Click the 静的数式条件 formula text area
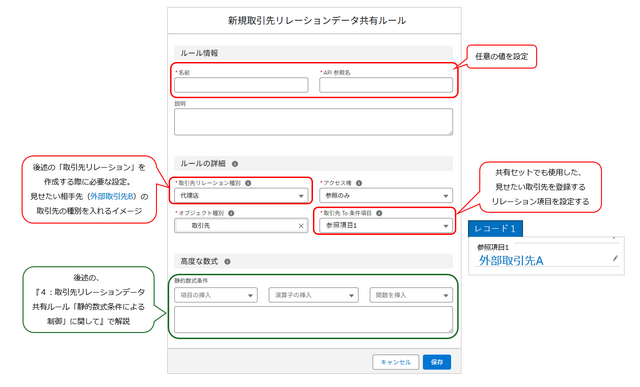 tap(313, 320)
